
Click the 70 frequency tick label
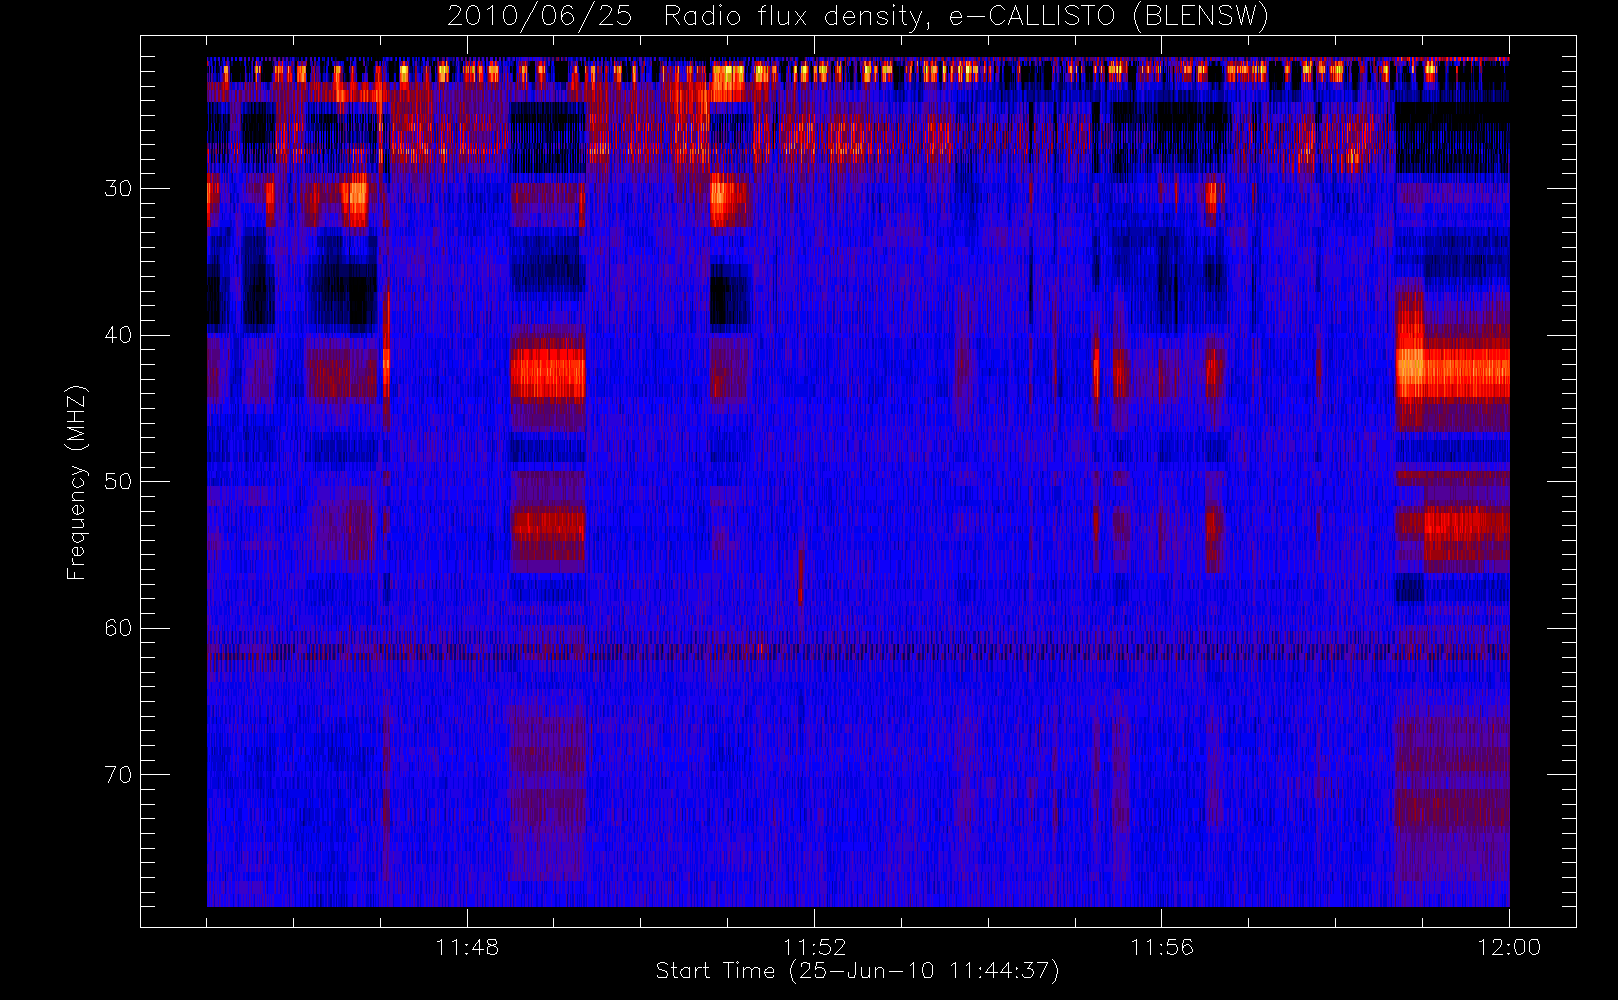click(x=118, y=775)
